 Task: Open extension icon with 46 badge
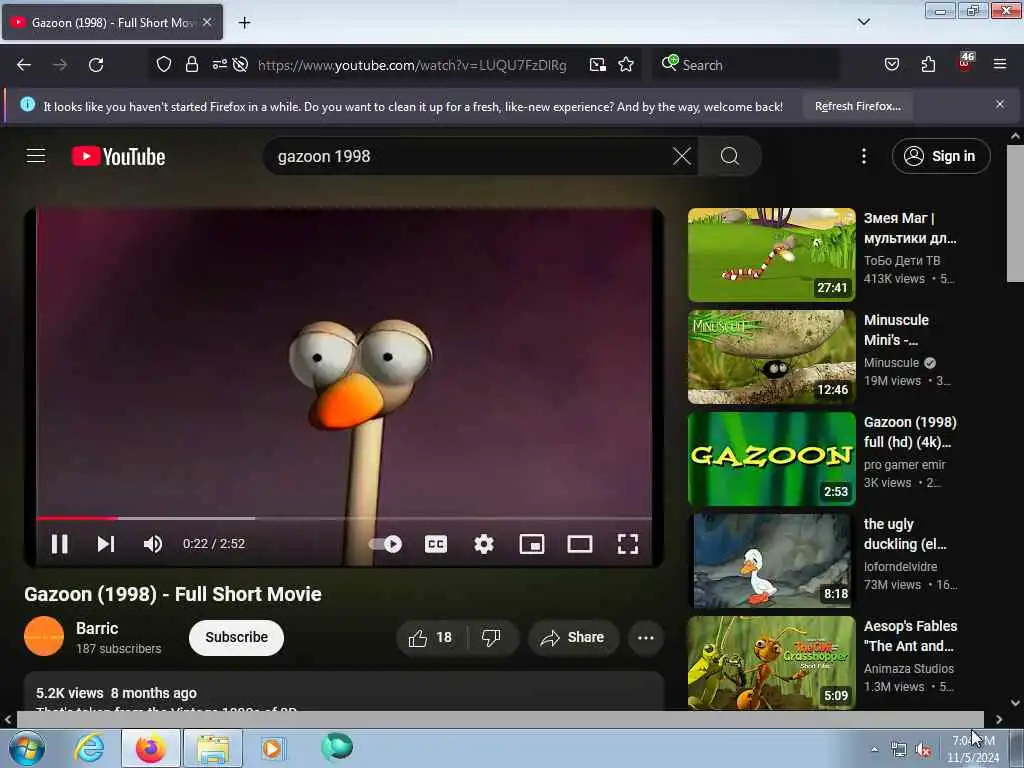(965, 63)
